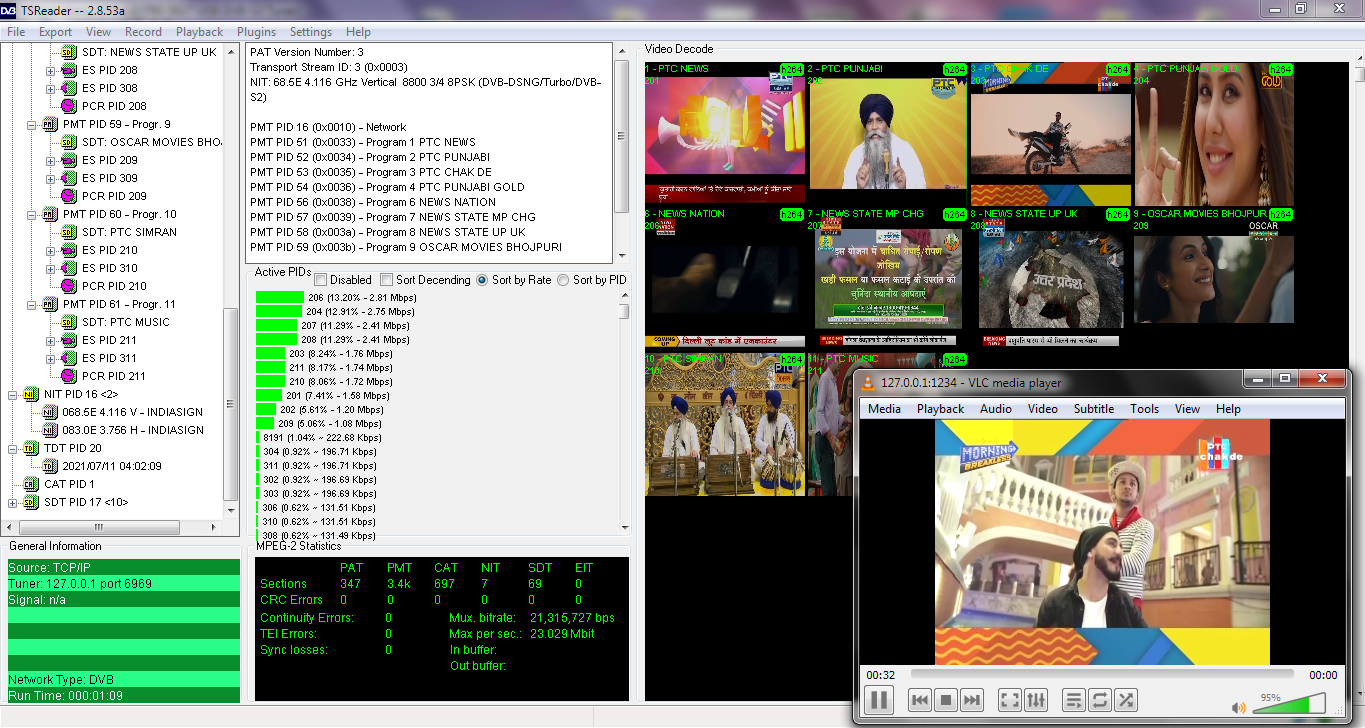
Task: Select the CAT PID 1 node icon
Action: coord(30,484)
